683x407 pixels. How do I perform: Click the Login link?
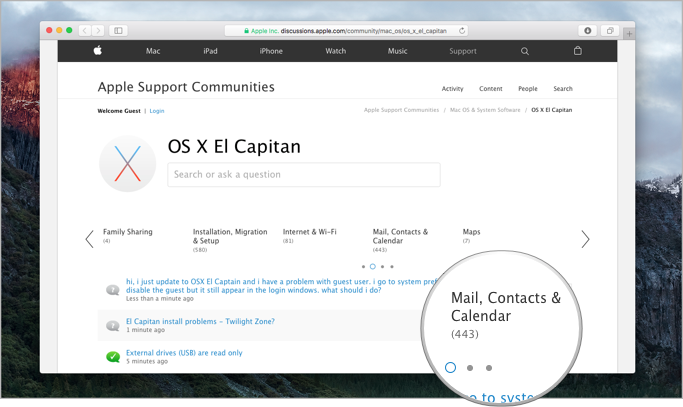coord(157,111)
